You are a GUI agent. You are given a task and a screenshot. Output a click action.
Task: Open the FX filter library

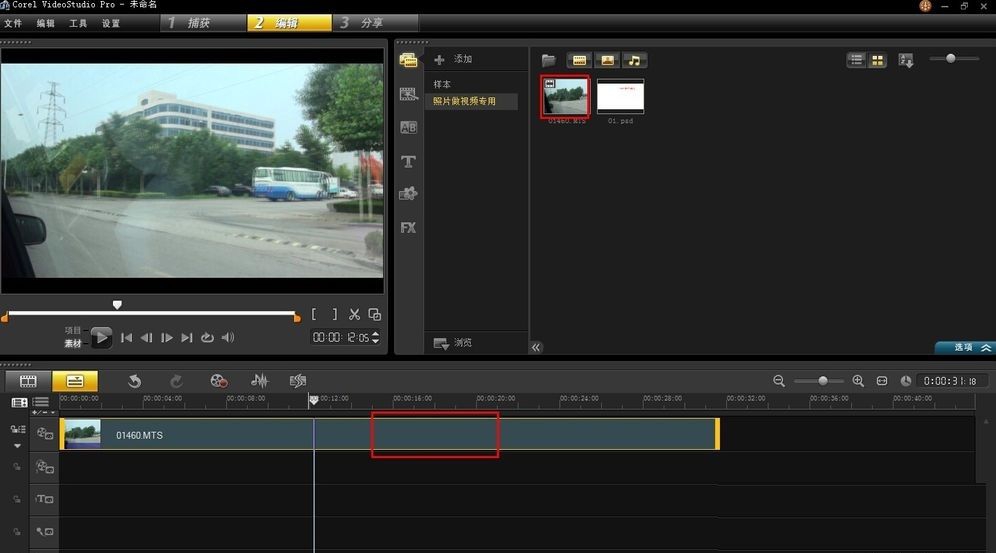click(408, 228)
